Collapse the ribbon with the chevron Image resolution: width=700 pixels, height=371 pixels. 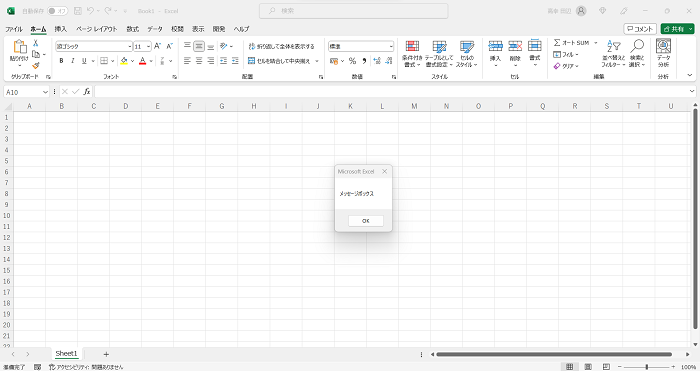[x=690, y=75]
